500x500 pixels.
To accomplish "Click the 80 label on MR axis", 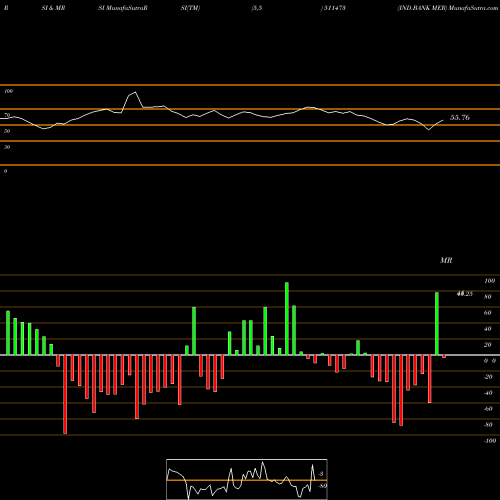I will tap(488, 297).
